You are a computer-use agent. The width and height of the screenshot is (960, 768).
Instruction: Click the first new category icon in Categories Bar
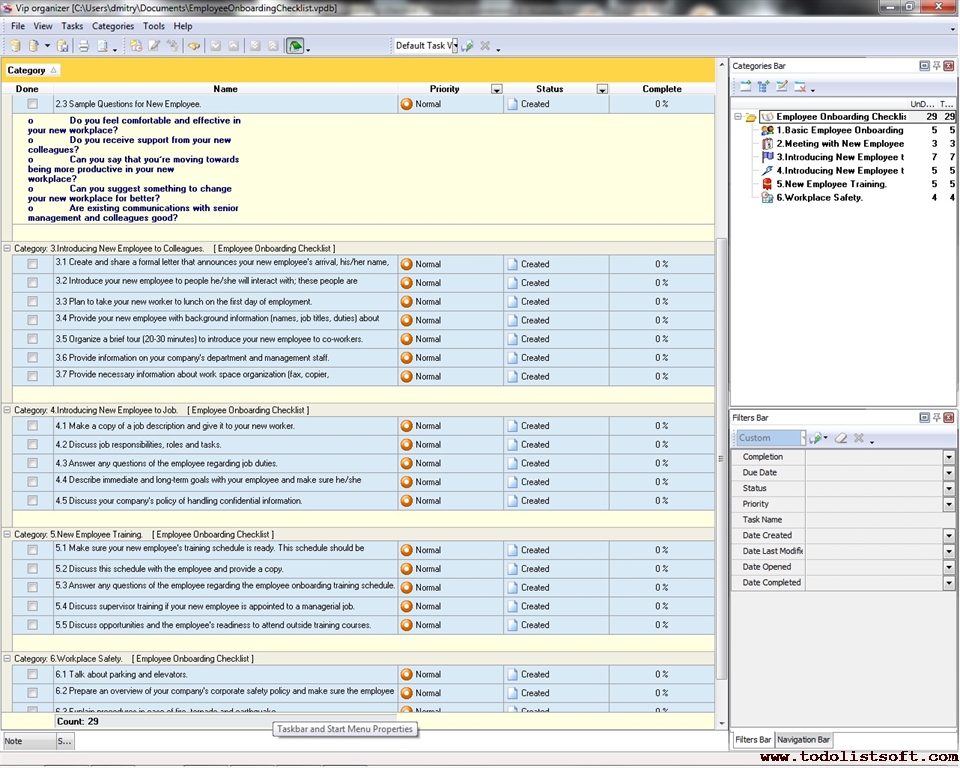(745, 87)
